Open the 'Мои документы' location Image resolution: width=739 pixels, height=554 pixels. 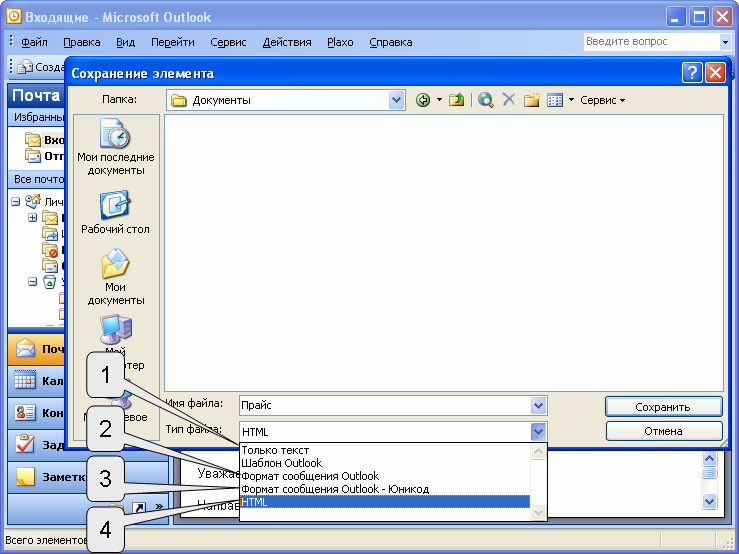tap(115, 277)
